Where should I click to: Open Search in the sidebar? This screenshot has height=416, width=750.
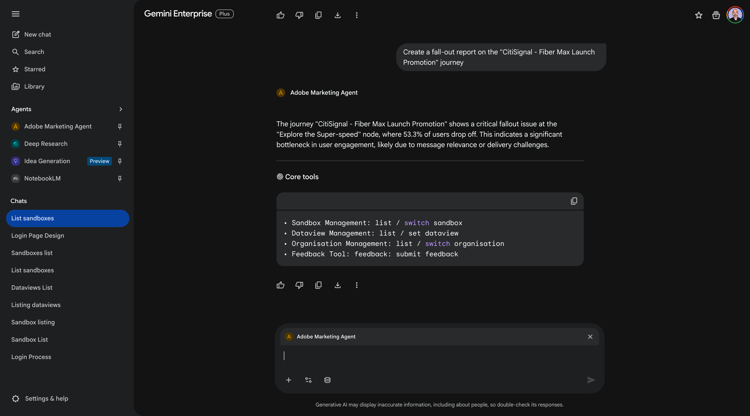pyautogui.click(x=28, y=52)
